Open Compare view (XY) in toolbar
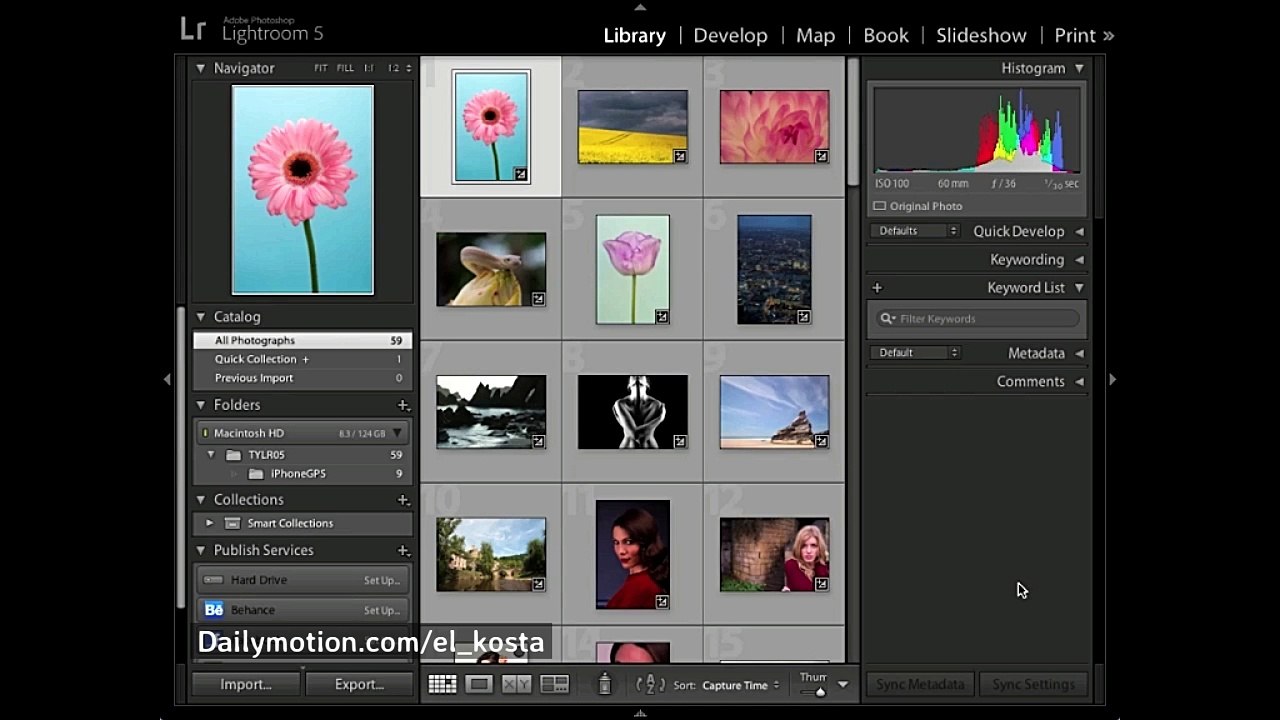 pyautogui.click(x=516, y=684)
